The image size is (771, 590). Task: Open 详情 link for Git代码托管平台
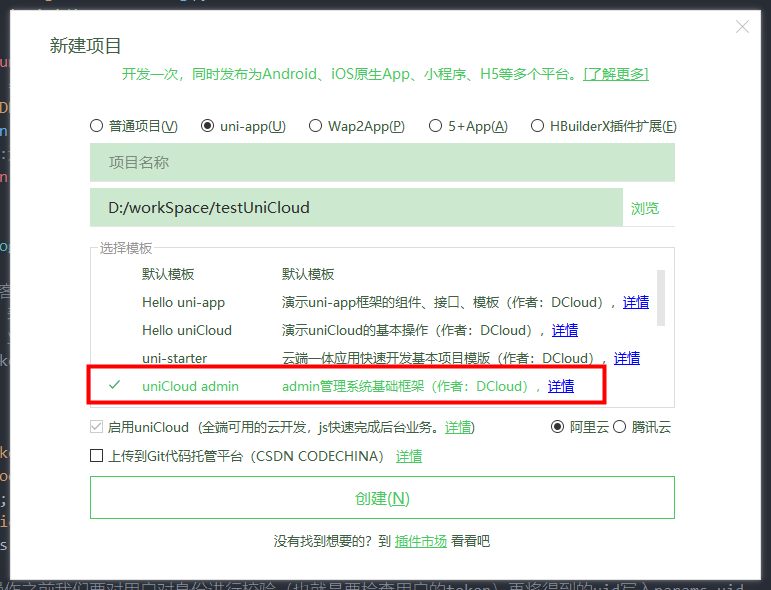409,456
